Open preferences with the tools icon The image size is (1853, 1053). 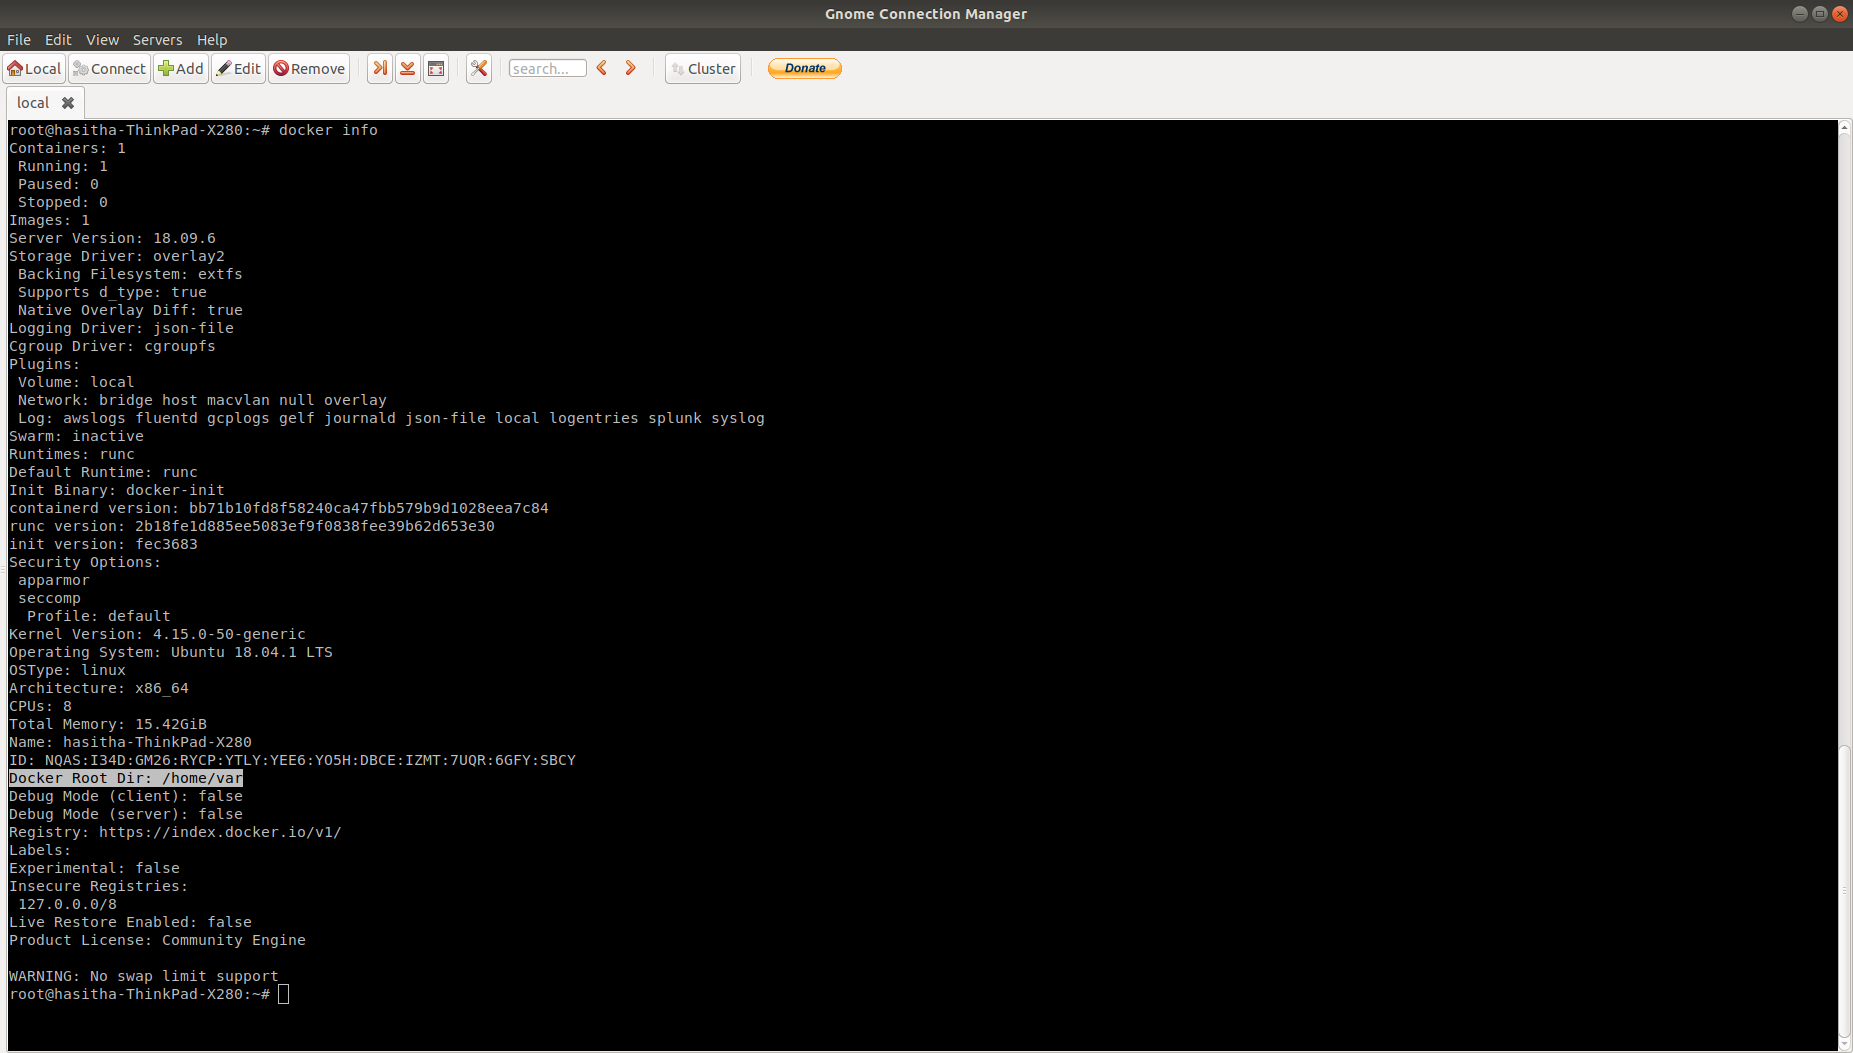(x=479, y=68)
